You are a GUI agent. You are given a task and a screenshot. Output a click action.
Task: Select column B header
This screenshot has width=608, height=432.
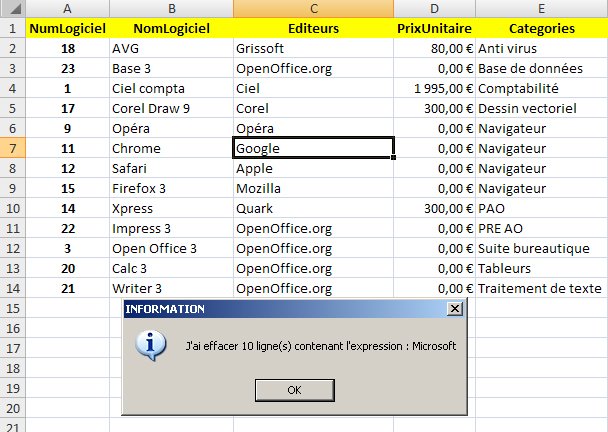click(171, 9)
